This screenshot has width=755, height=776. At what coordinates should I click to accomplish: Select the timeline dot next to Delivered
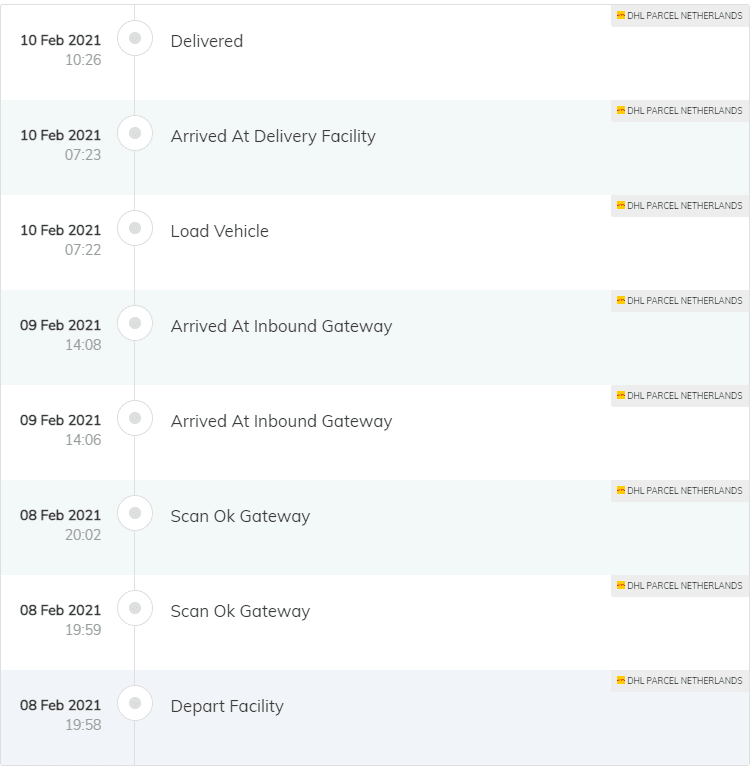click(135, 38)
